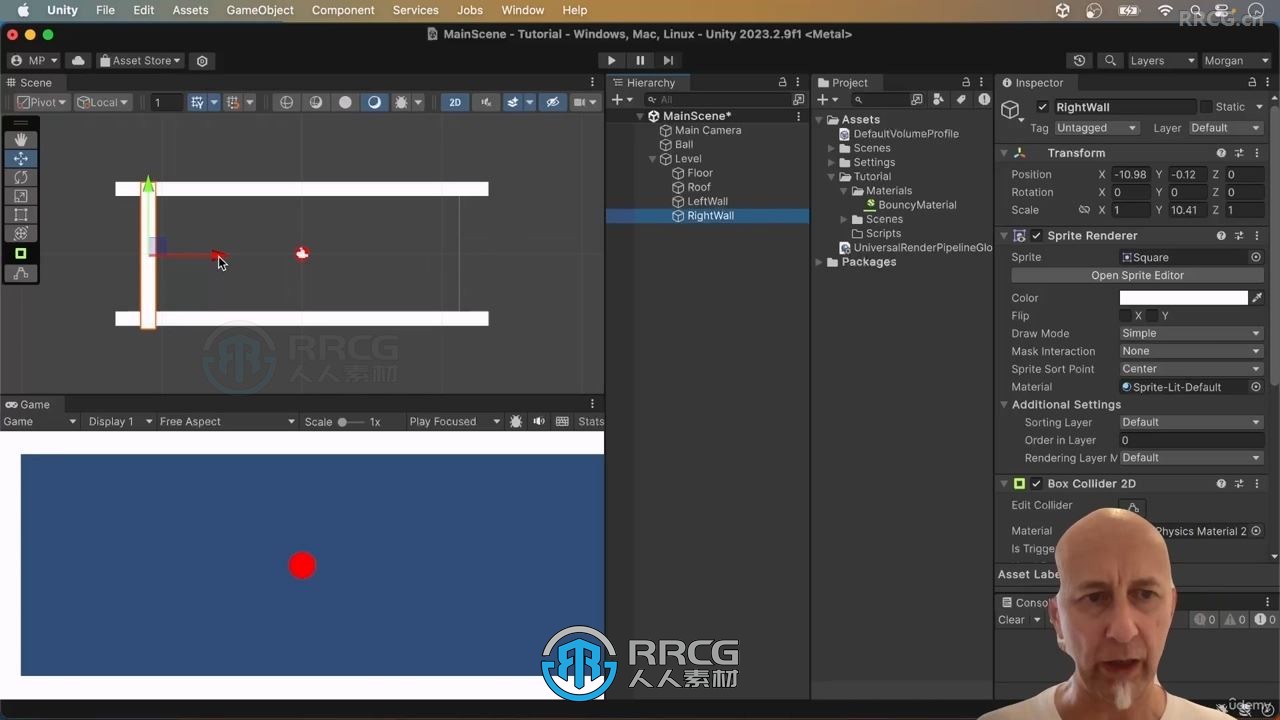Open Sprite Renderer presets icon
The width and height of the screenshot is (1280, 720).
click(1239, 236)
